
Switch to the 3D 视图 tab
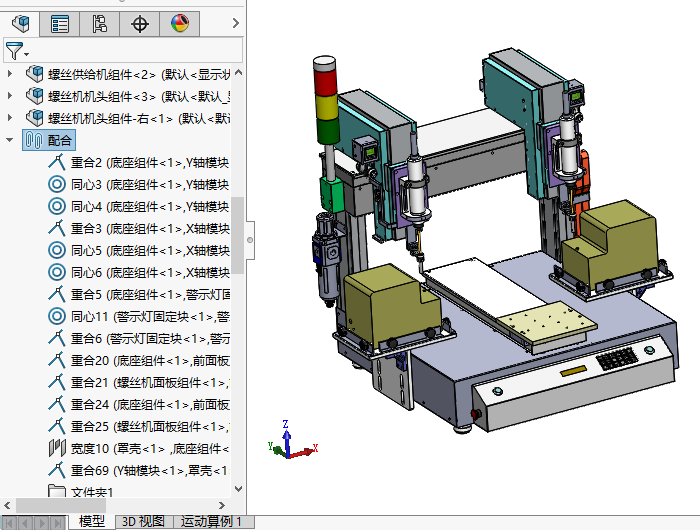(143, 522)
